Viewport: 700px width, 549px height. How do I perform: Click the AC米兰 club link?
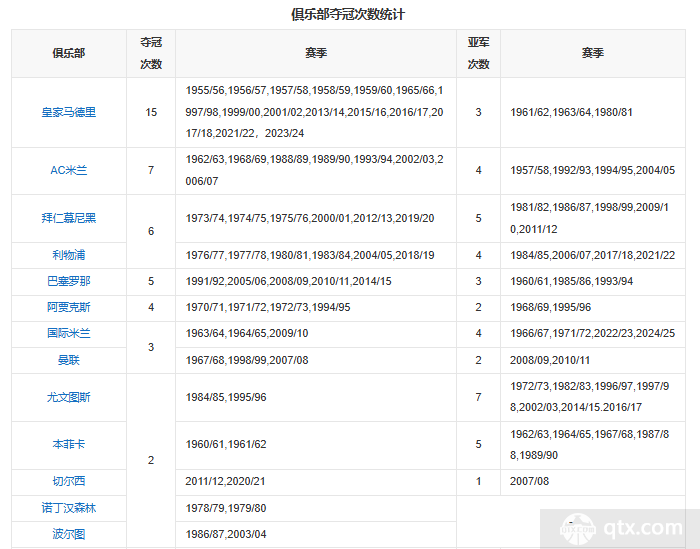(x=69, y=170)
